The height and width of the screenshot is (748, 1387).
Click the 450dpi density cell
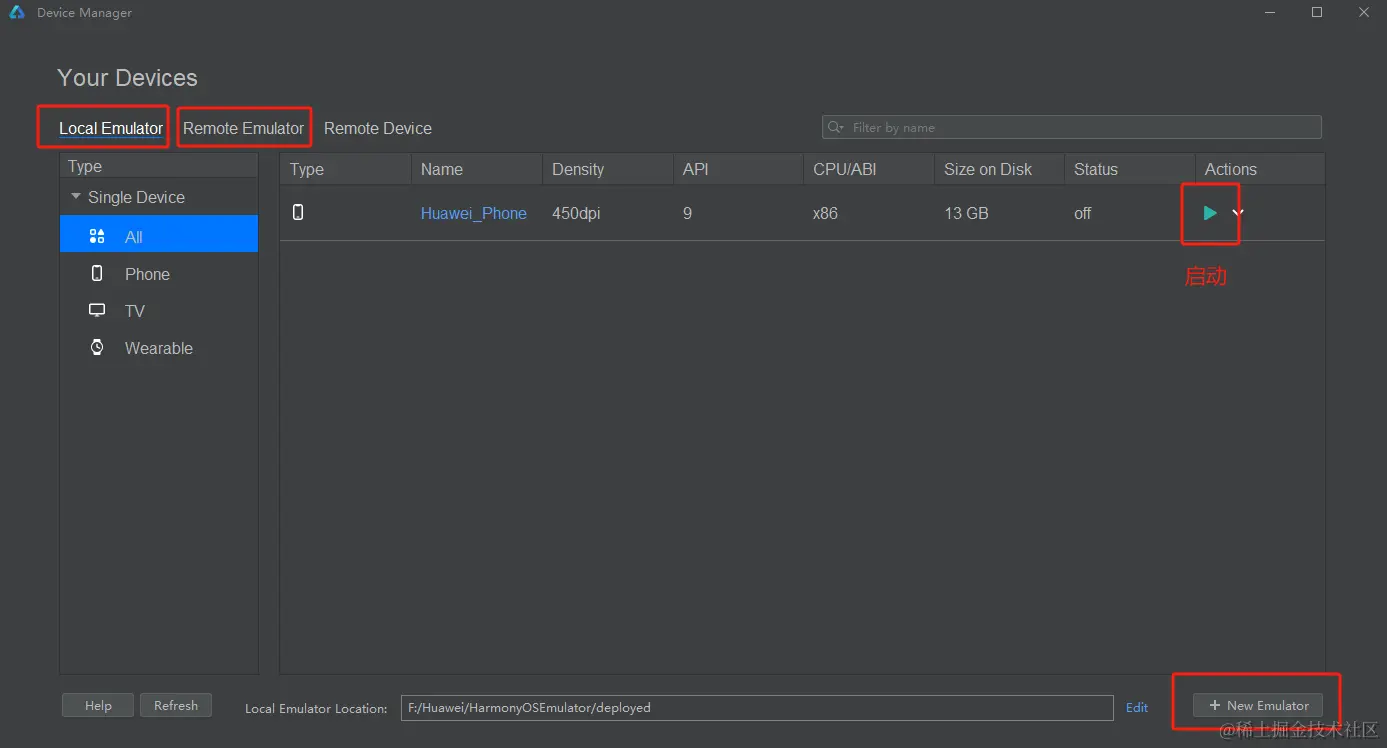(576, 213)
